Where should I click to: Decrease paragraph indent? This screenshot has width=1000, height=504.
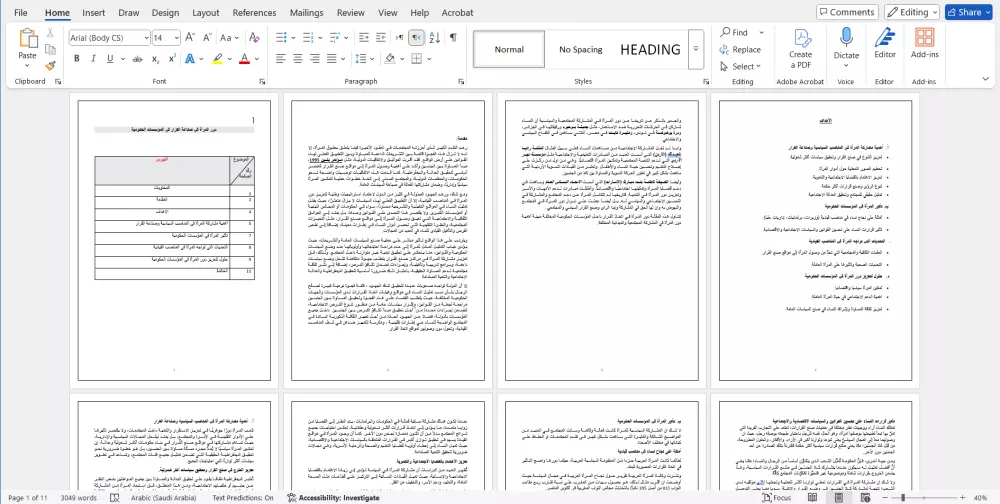pyautogui.click(x=364, y=38)
